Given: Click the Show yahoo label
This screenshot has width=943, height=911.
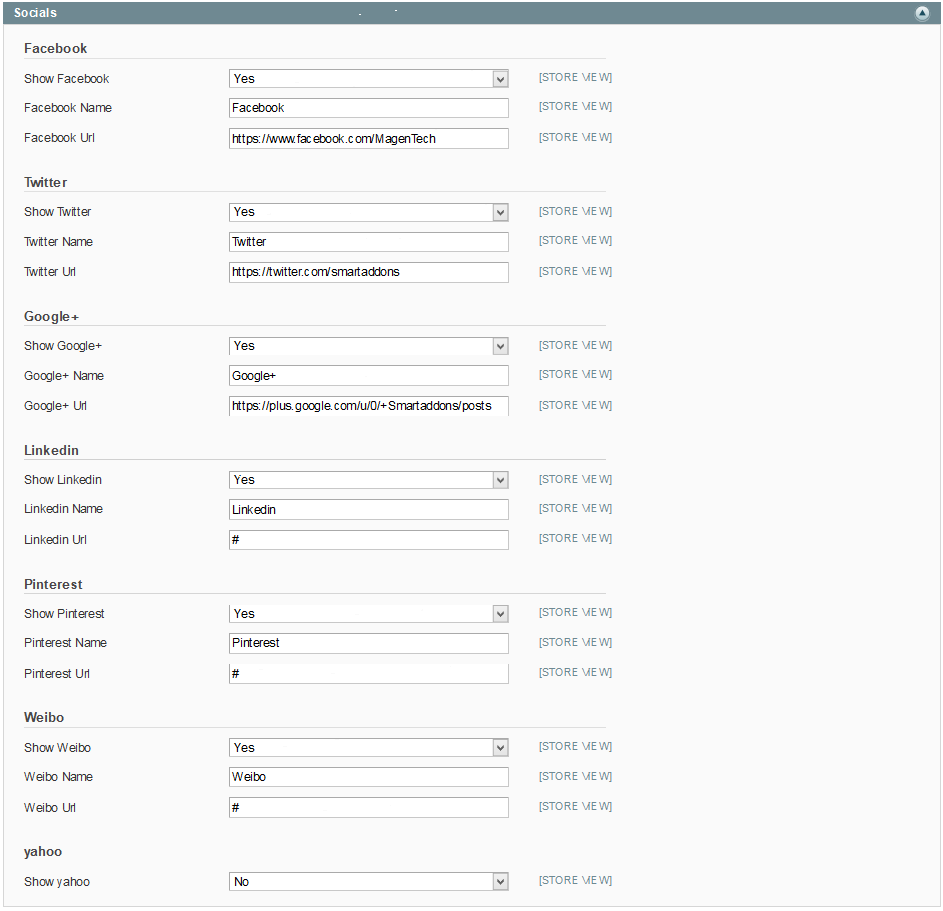Looking at the screenshot, I should coord(57,882).
